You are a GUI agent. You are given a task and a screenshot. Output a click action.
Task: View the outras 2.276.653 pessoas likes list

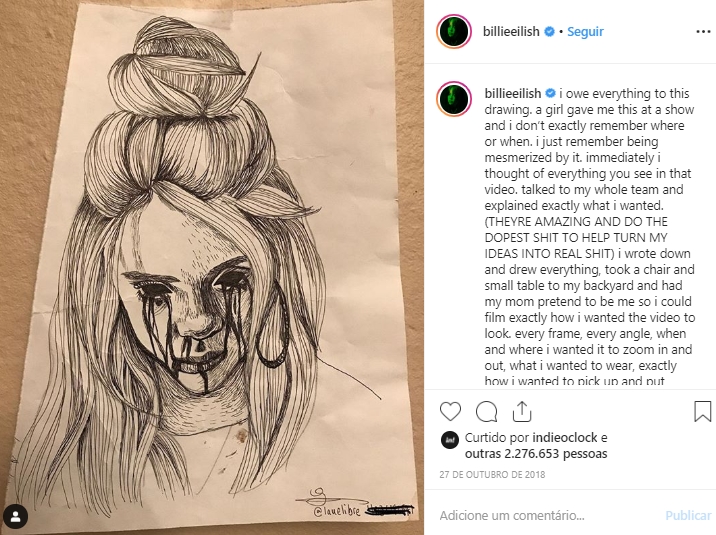tap(536, 454)
